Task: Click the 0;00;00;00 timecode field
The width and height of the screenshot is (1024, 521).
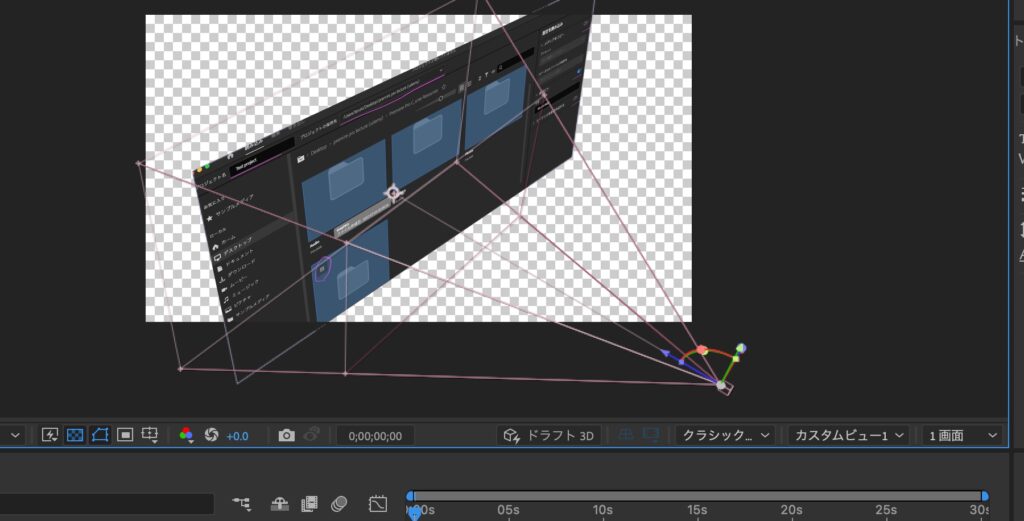Action: click(375, 436)
